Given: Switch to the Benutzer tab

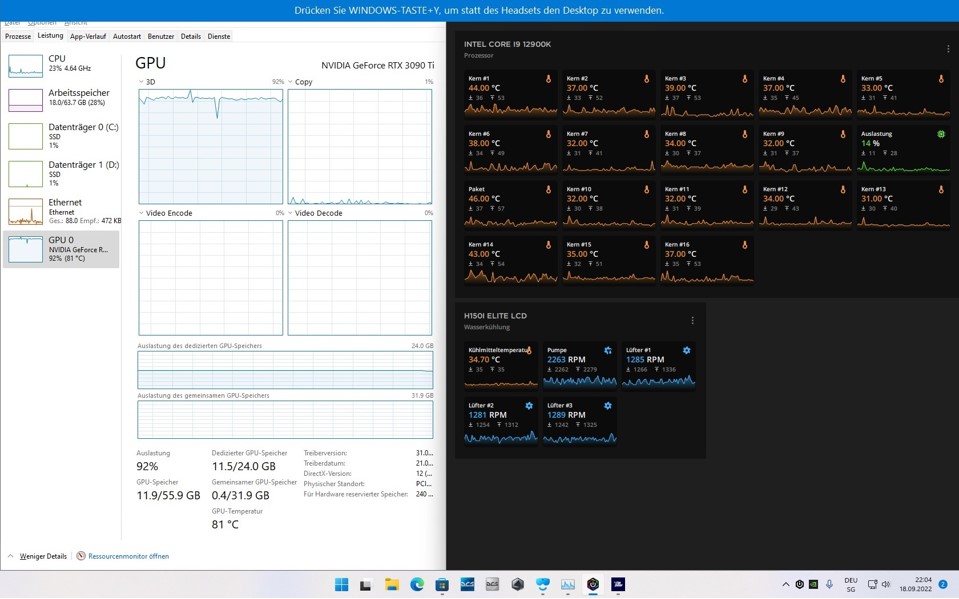Looking at the screenshot, I should [x=161, y=37].
